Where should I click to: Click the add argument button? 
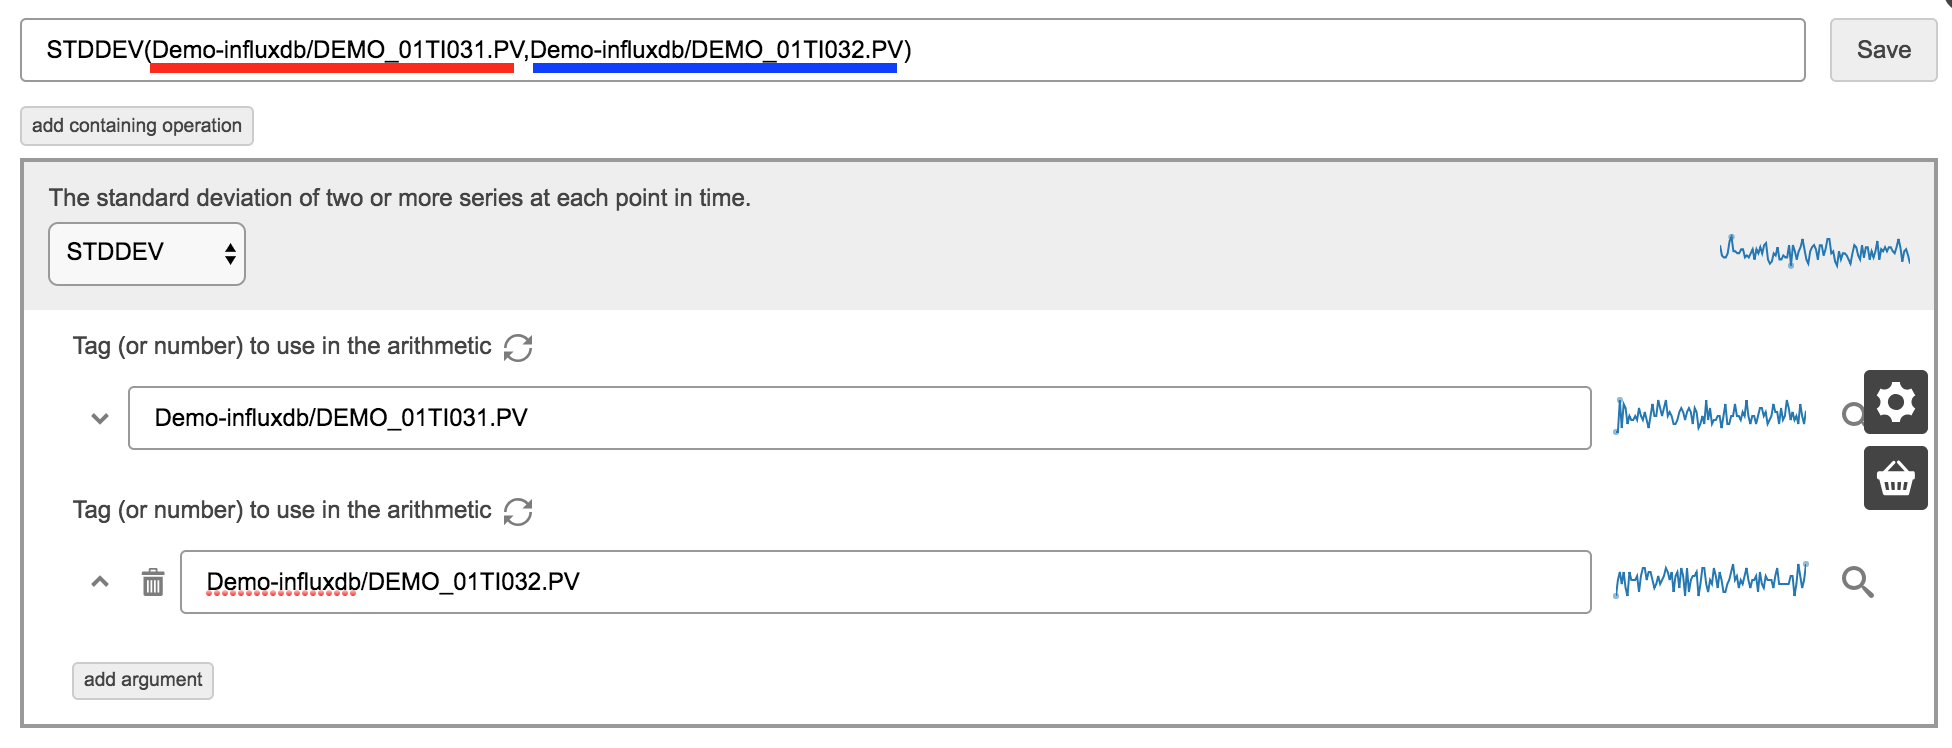click(x=143, y=680)
